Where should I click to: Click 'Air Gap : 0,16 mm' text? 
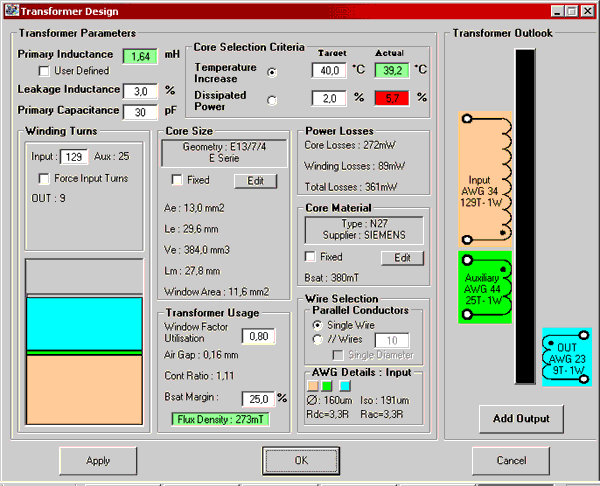[201, 355]
